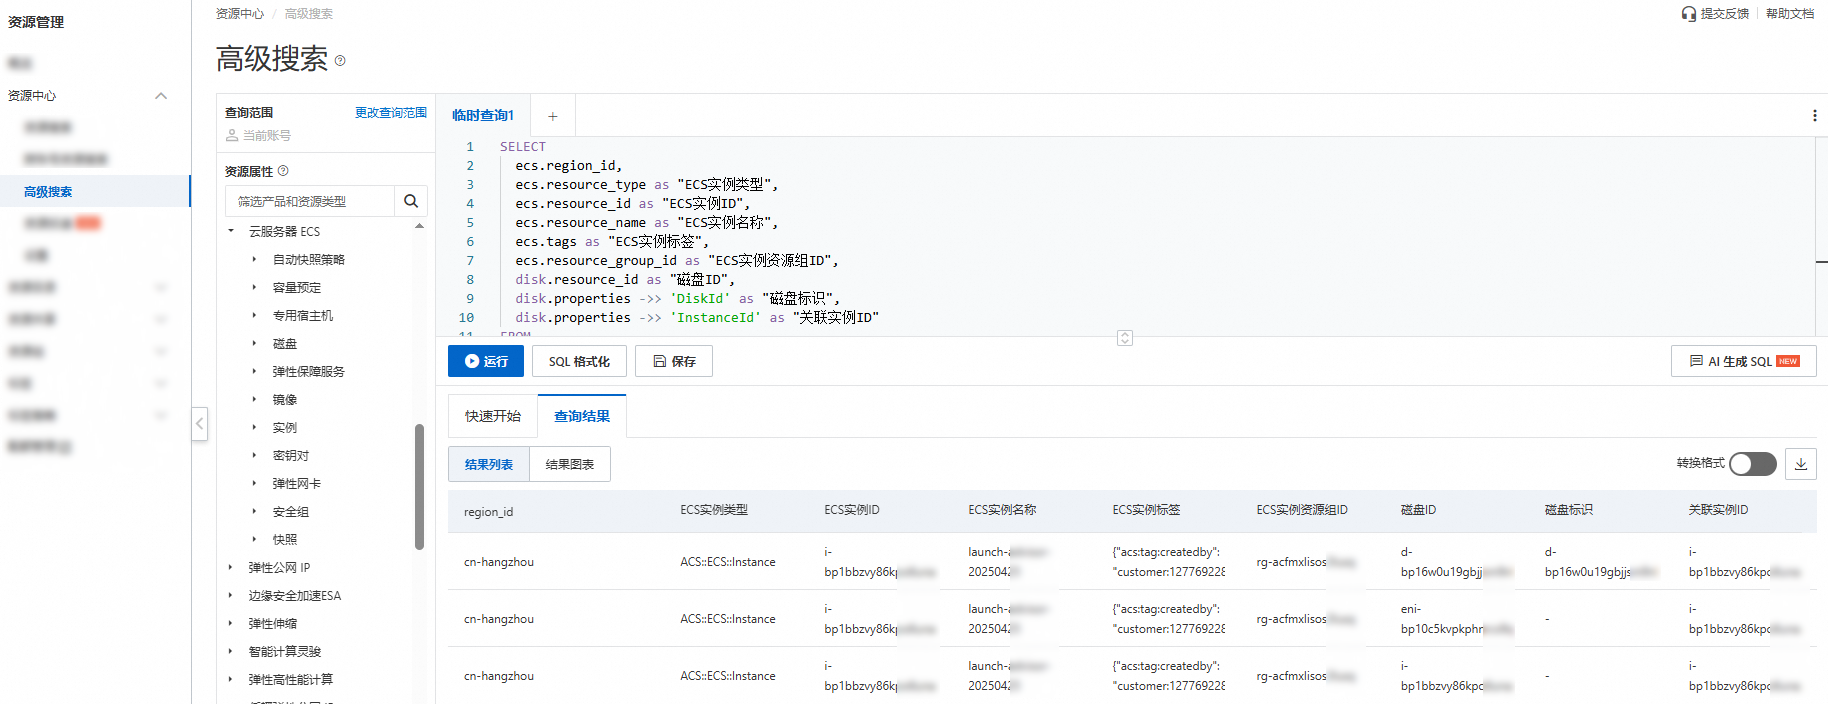This screenshot has width=1828, height=704.
Task: Expand the 边缘安全加速ESA tree node
Action: [231, 595]
